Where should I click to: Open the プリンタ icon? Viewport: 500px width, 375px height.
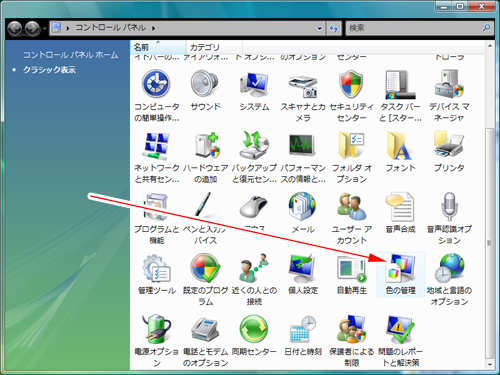(449, 144)
